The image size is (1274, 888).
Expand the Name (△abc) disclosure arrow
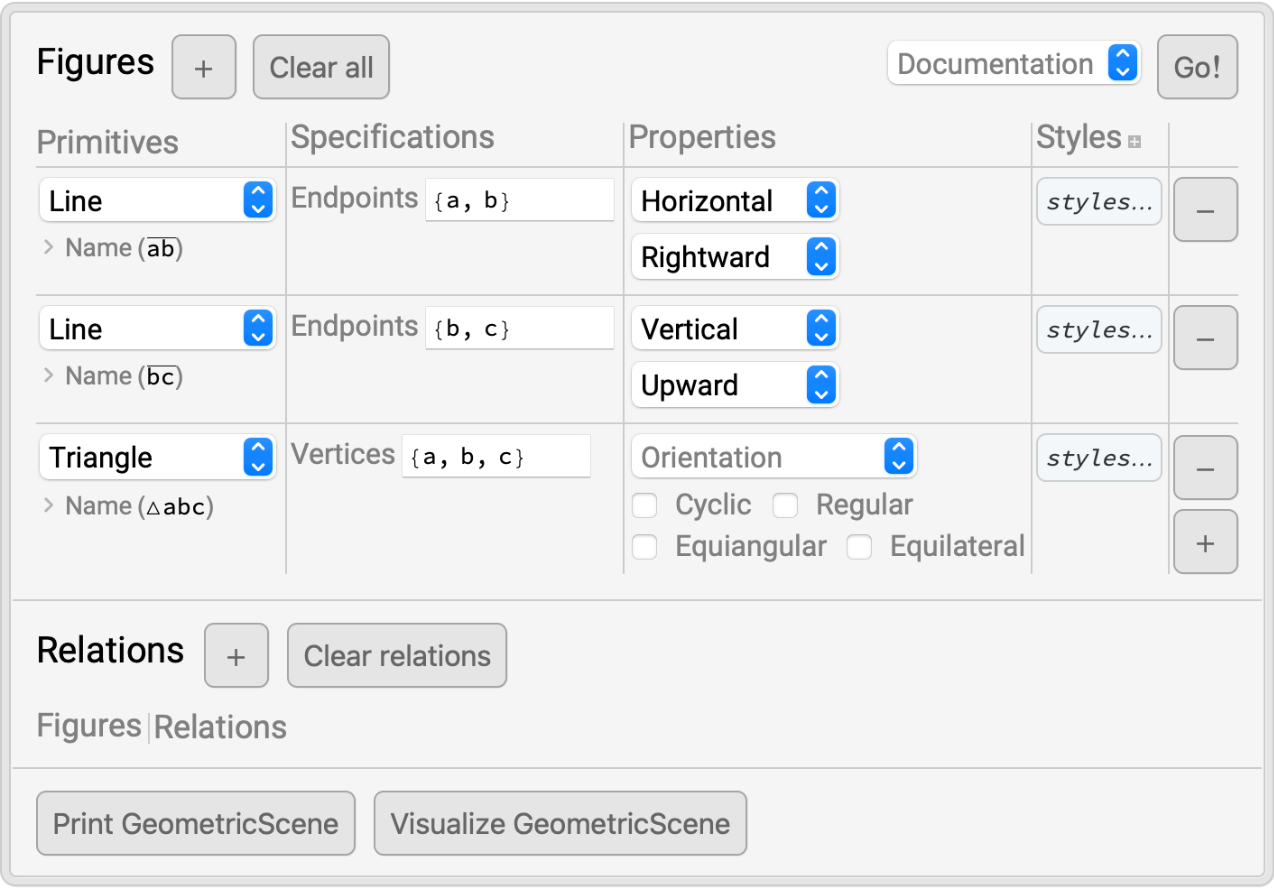[49, 506]
